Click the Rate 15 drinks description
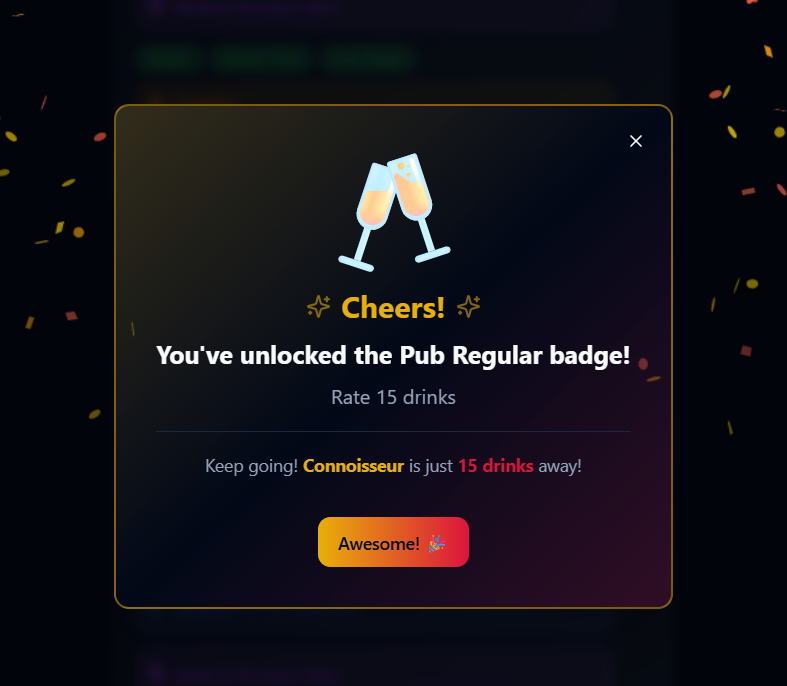The height and width of the screenshot is (686, 787). tap(393, 397)
